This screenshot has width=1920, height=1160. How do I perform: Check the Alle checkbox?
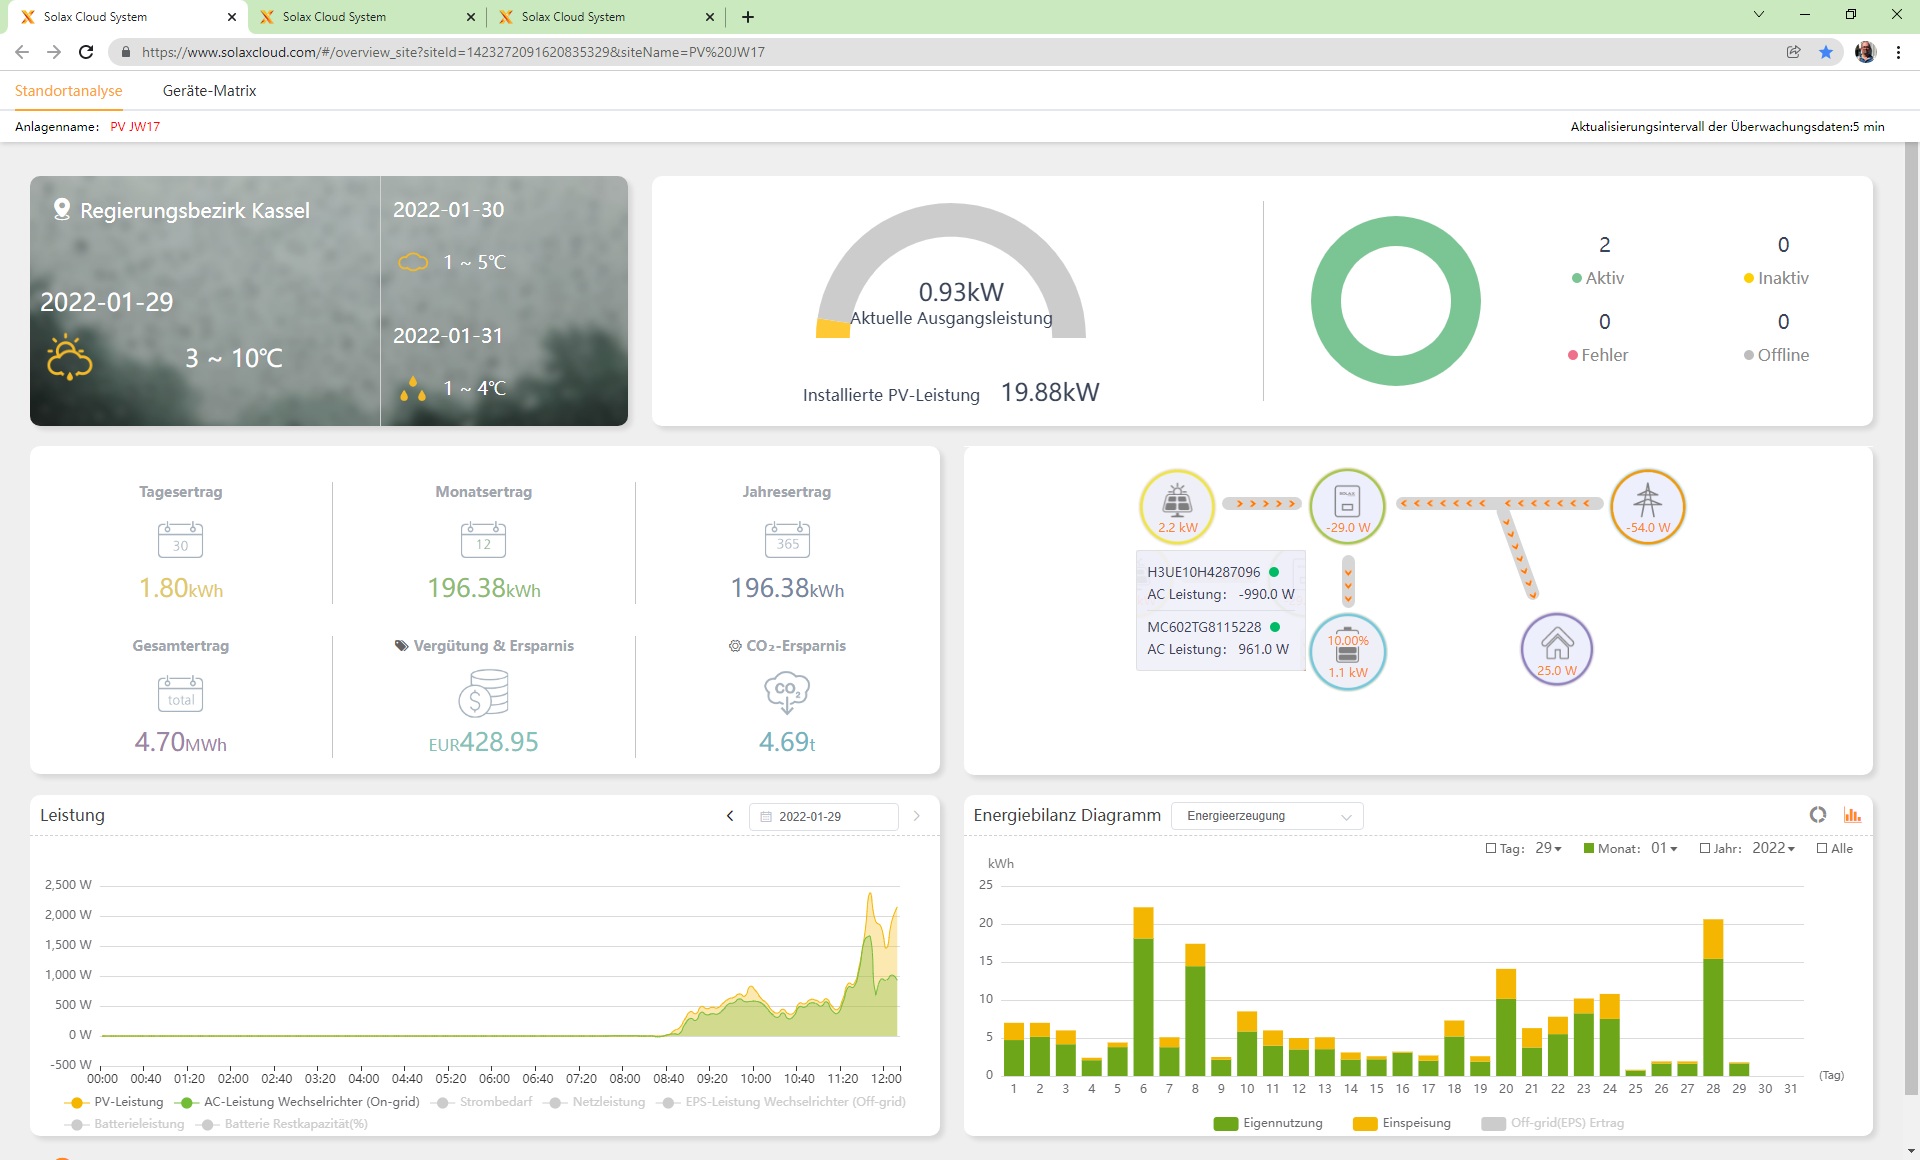(1822, 848)
